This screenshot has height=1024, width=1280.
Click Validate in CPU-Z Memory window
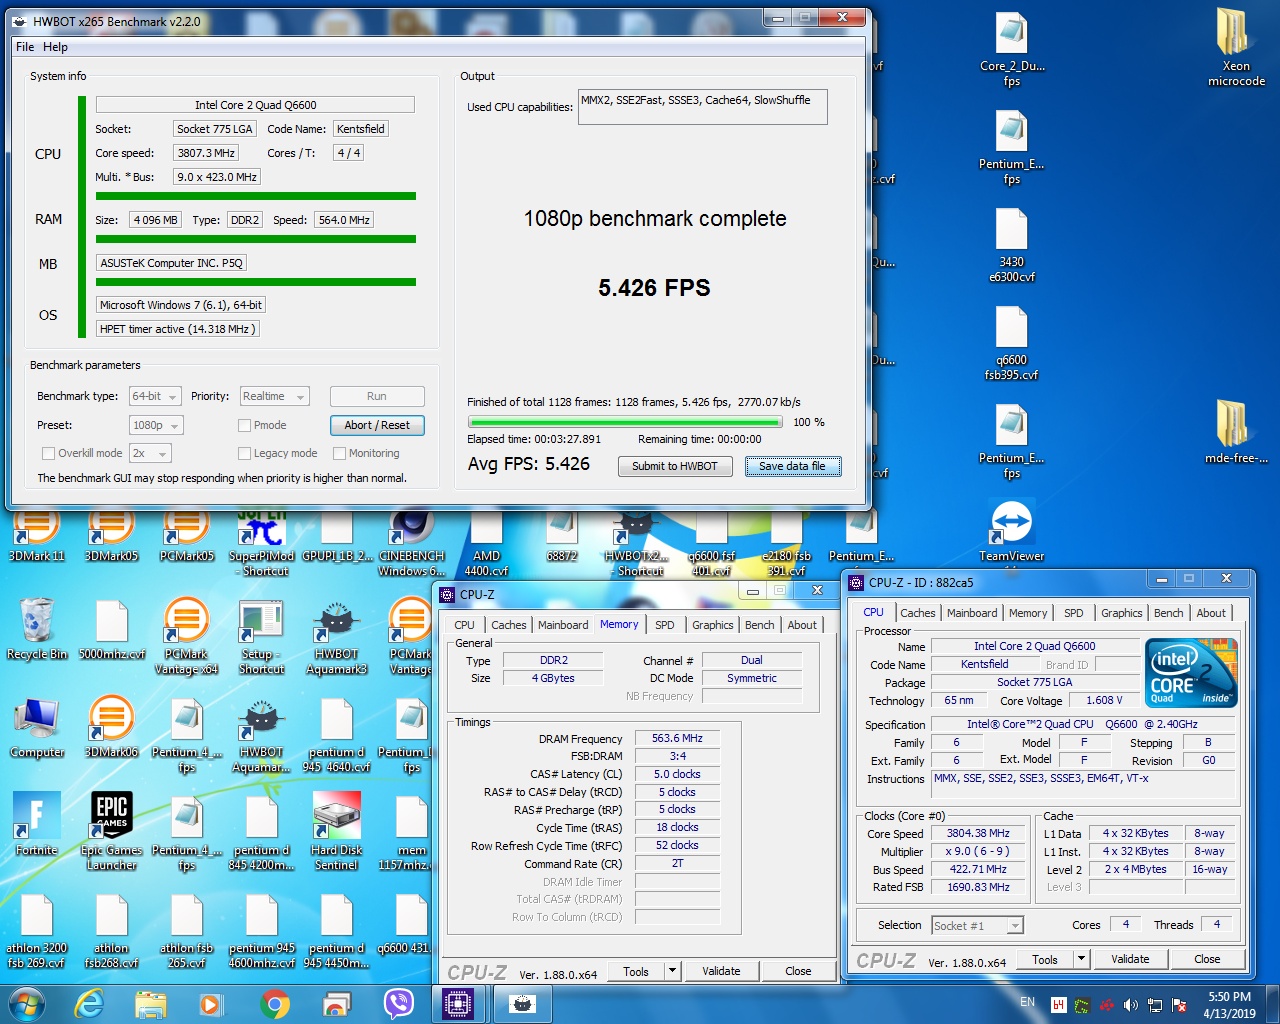[x=721, y=971]
